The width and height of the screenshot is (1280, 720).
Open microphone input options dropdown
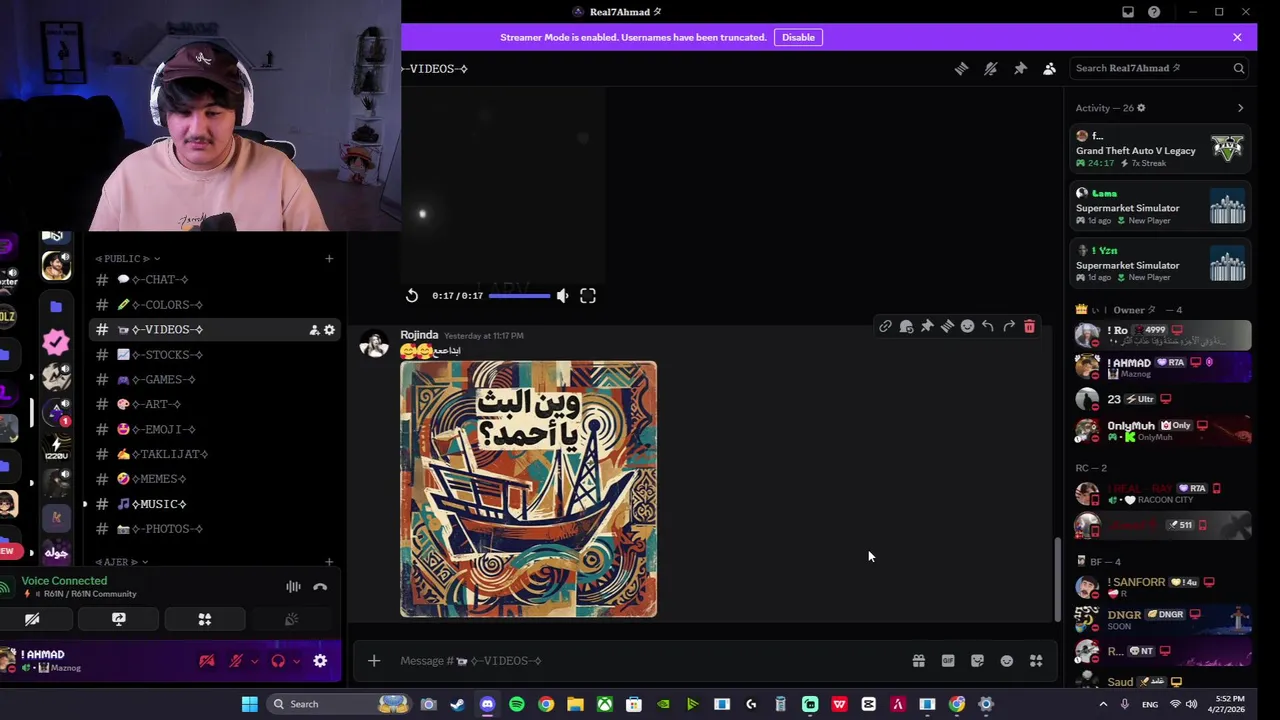[x=254, y=661]
